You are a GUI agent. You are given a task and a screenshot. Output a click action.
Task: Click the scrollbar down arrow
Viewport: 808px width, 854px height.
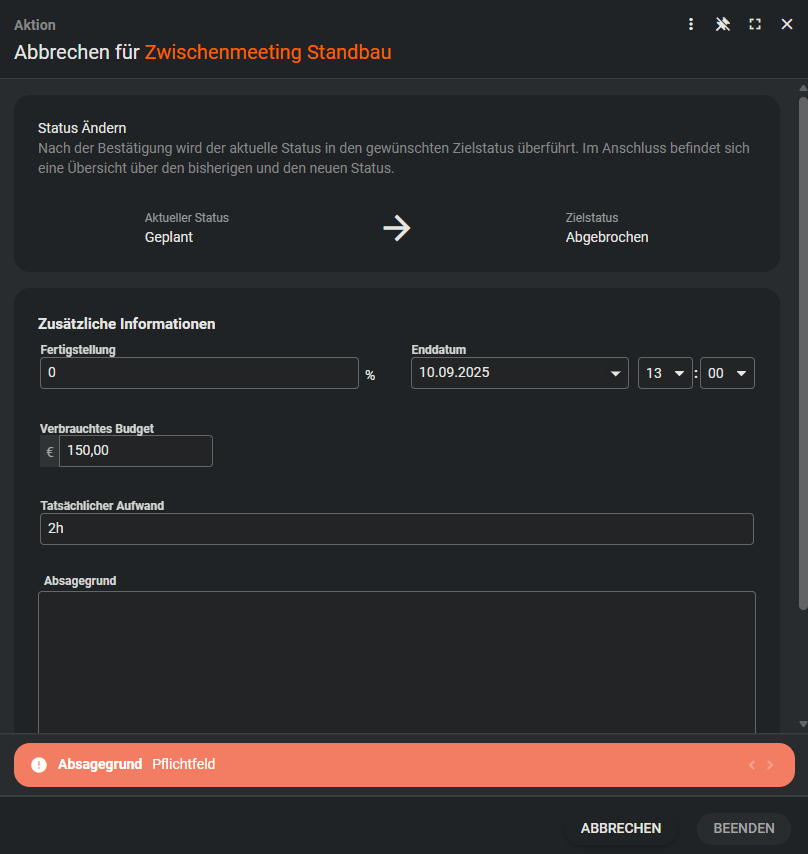pyautogui.click(x=803, y=723)
